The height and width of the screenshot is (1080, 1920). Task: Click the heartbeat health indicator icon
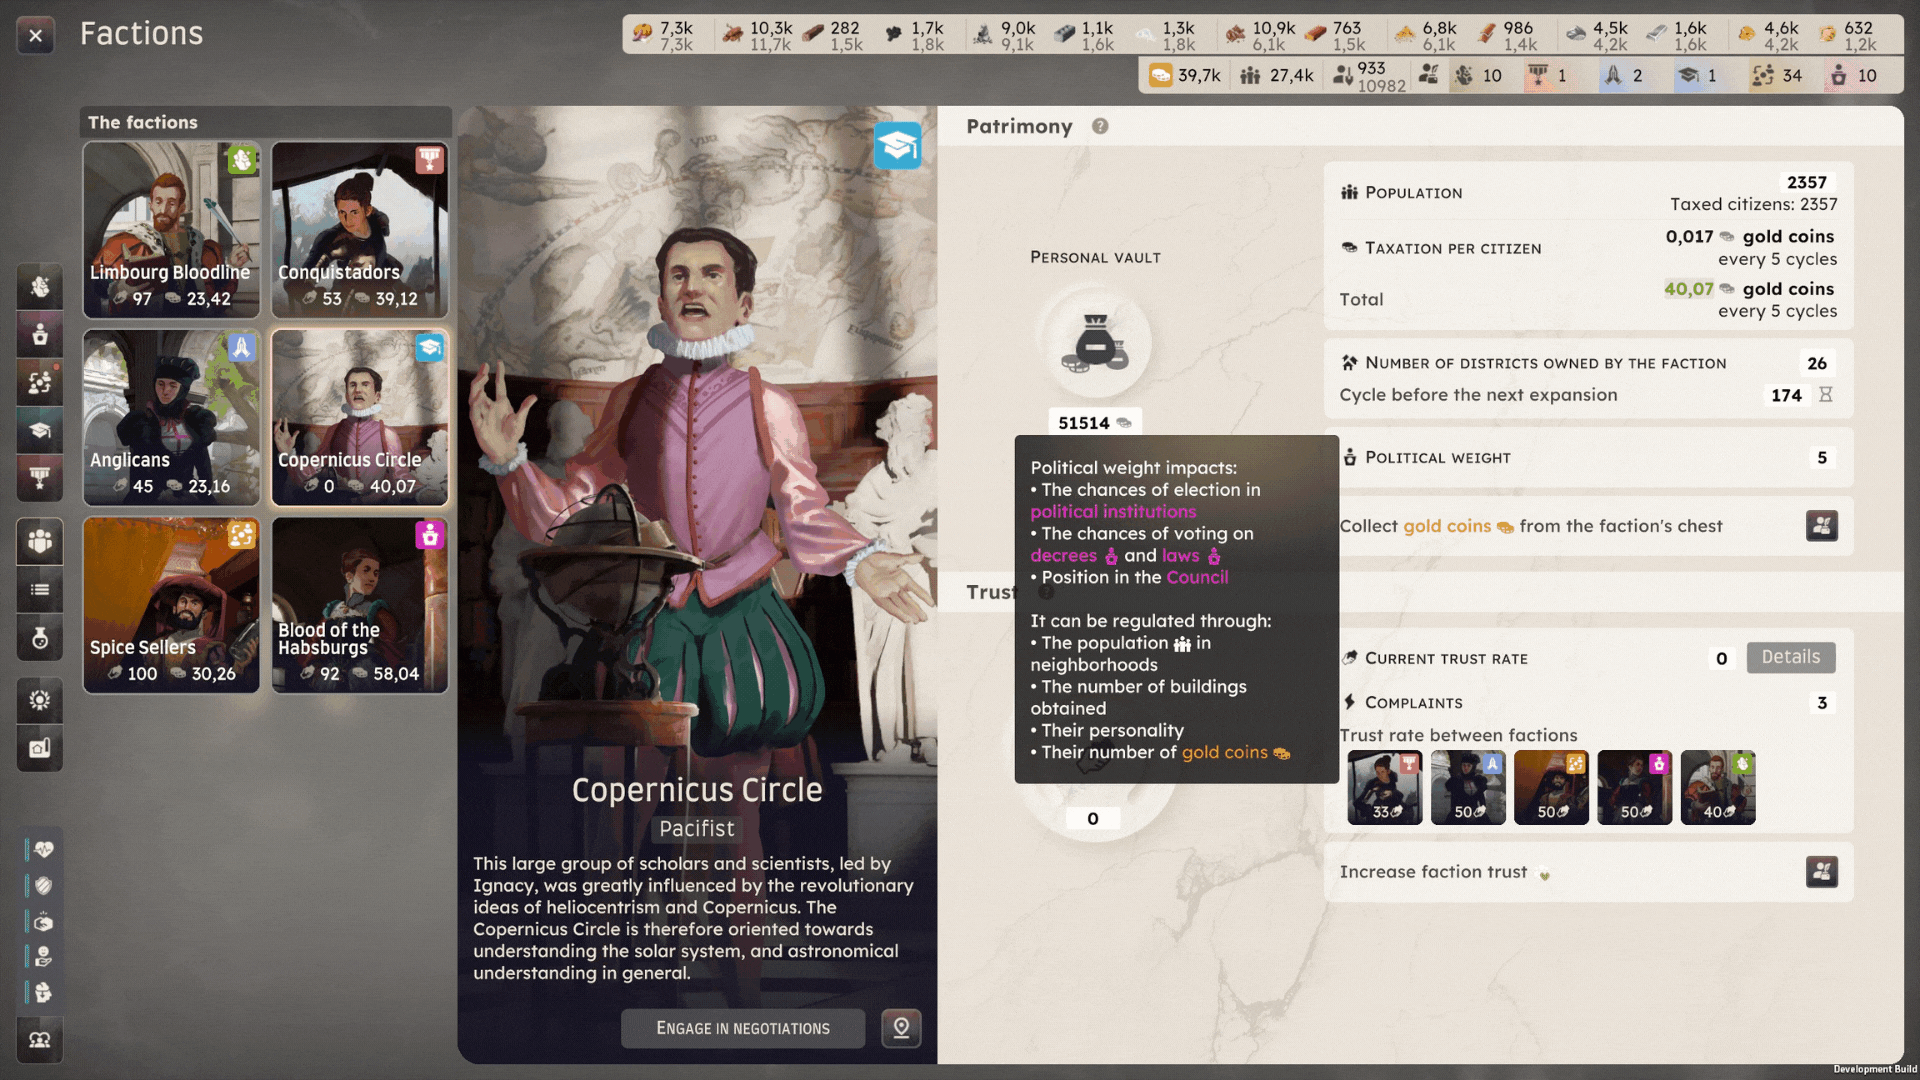(x=43, y=850)
